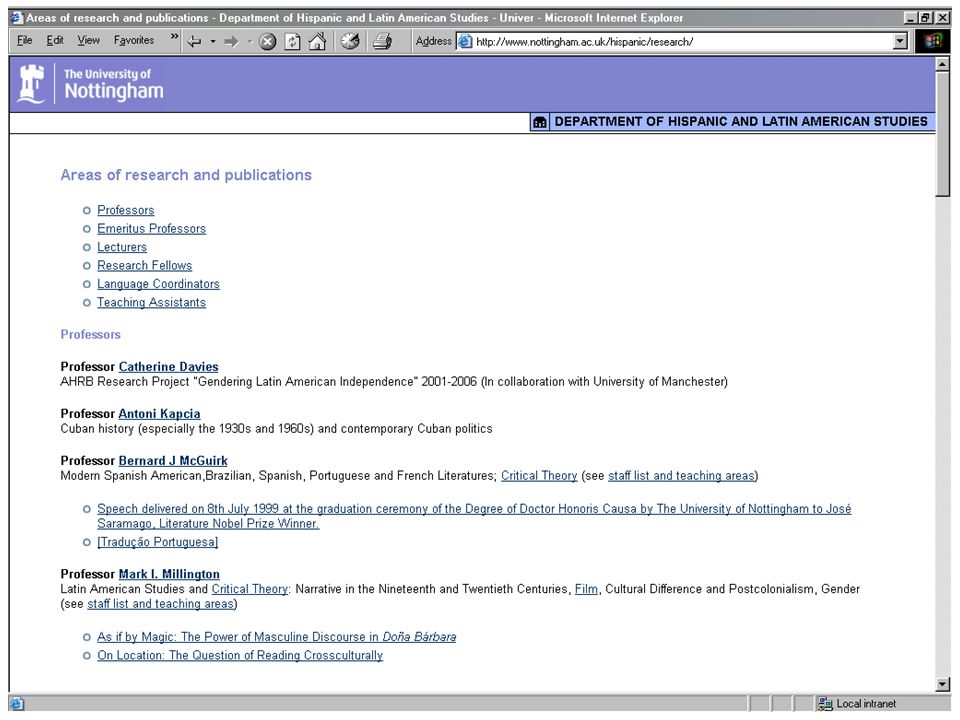Click the Refresh page icon
This screenshot has width=960, height=720.
point(293,42)
